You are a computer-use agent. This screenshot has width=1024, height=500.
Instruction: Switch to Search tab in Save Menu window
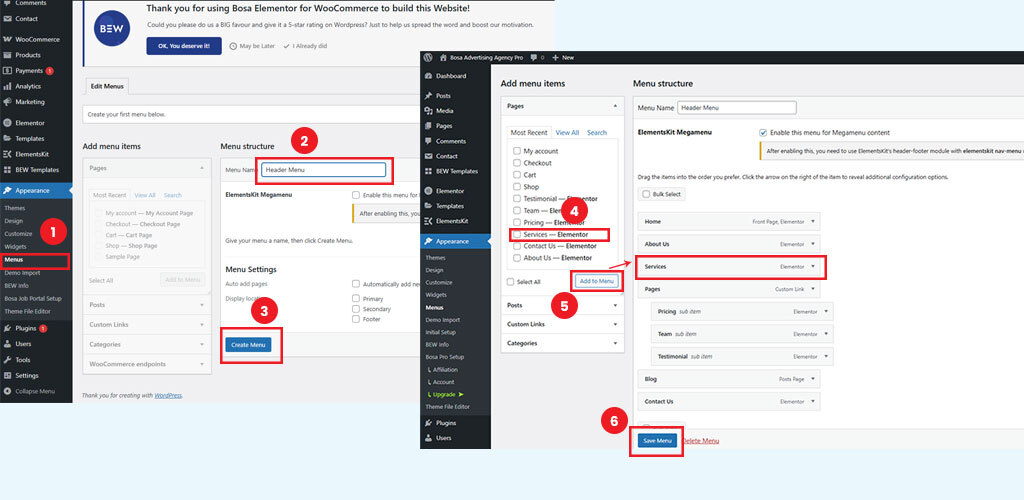(x=597, y=133)
